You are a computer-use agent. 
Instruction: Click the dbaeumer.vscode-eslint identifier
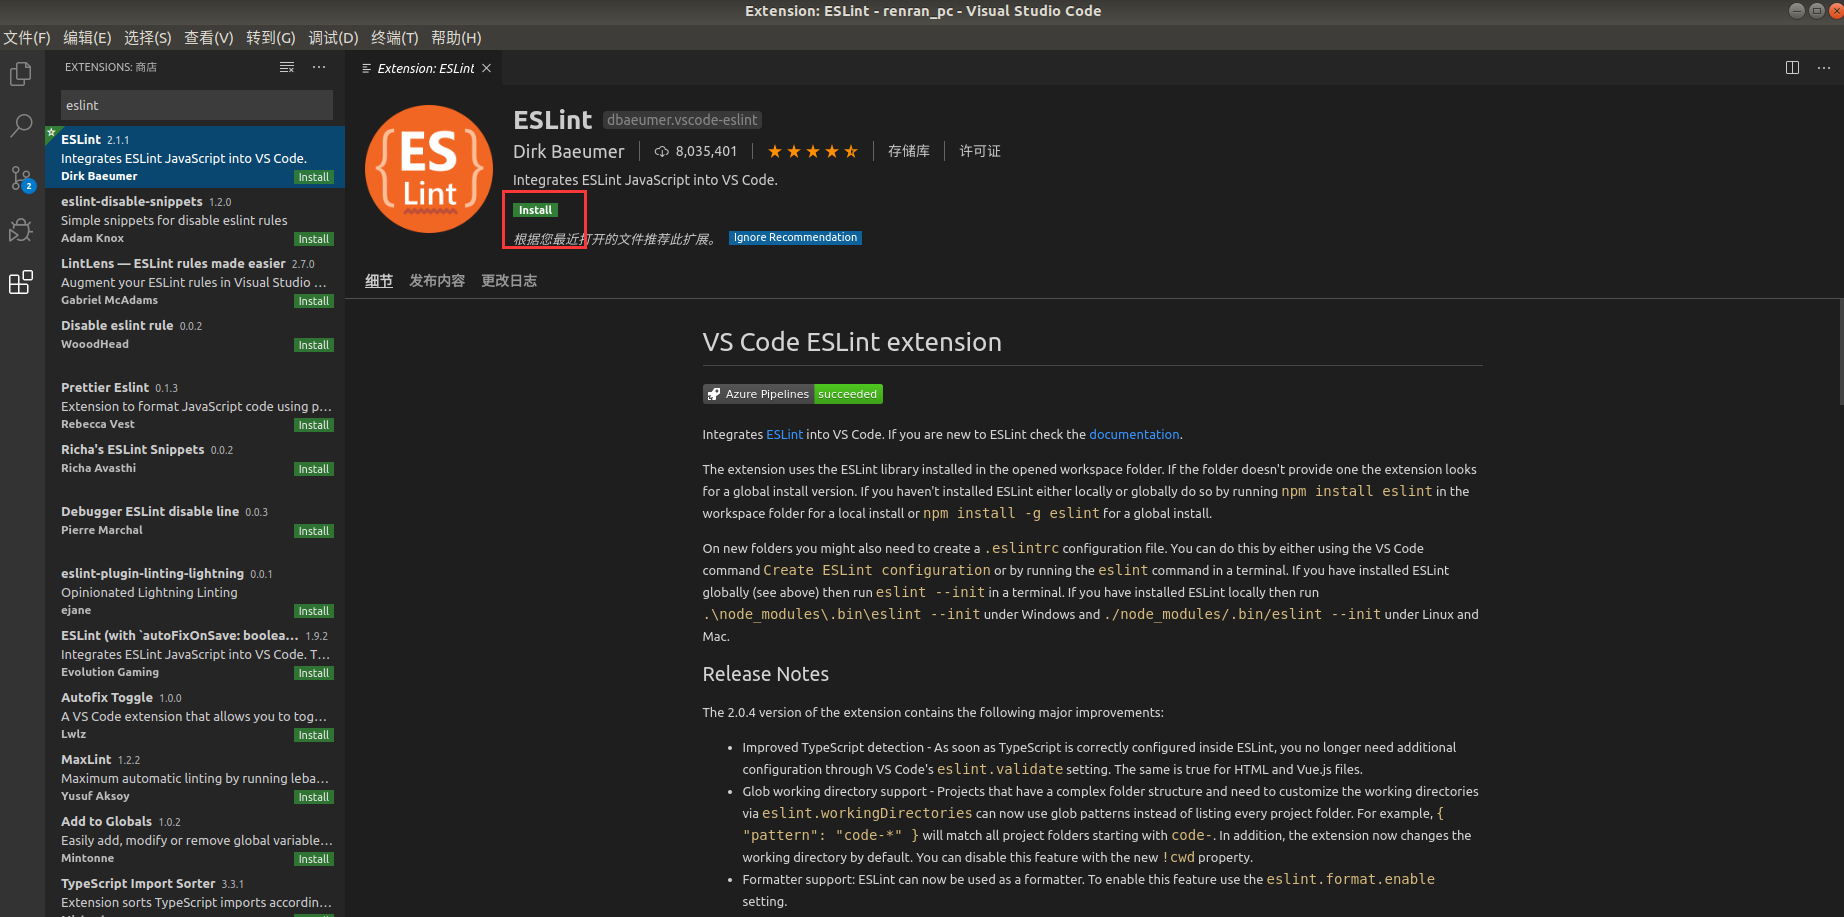pyautogui.click(x=682, y=120)
